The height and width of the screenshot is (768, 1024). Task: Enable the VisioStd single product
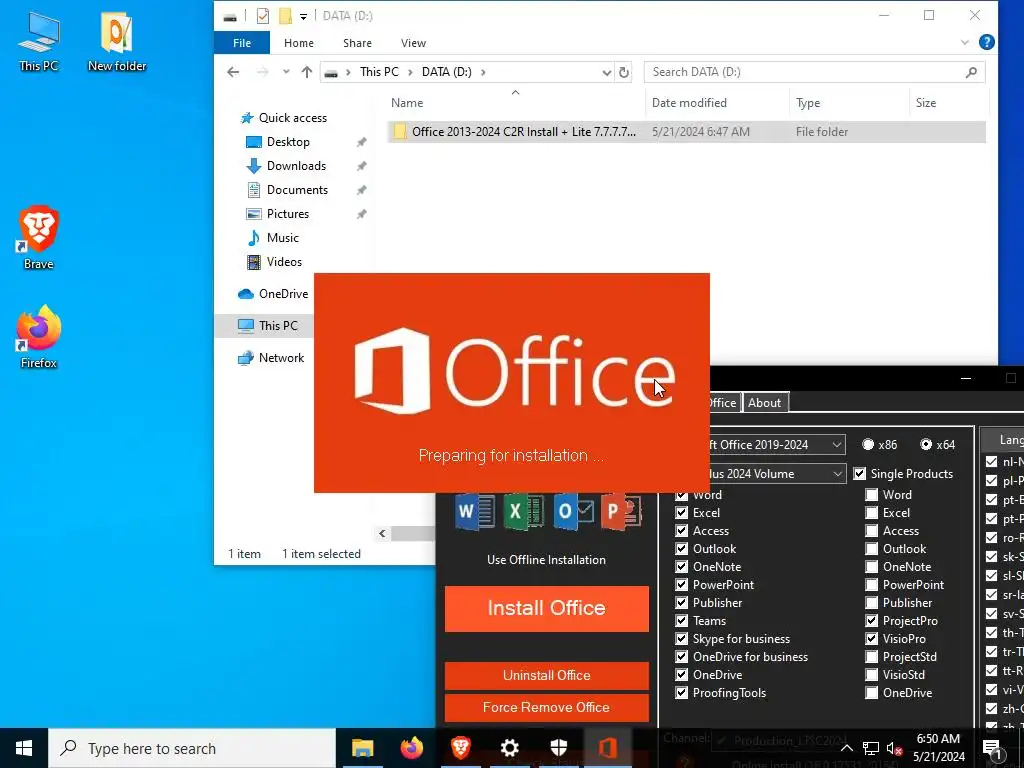[x=871, y=675]
